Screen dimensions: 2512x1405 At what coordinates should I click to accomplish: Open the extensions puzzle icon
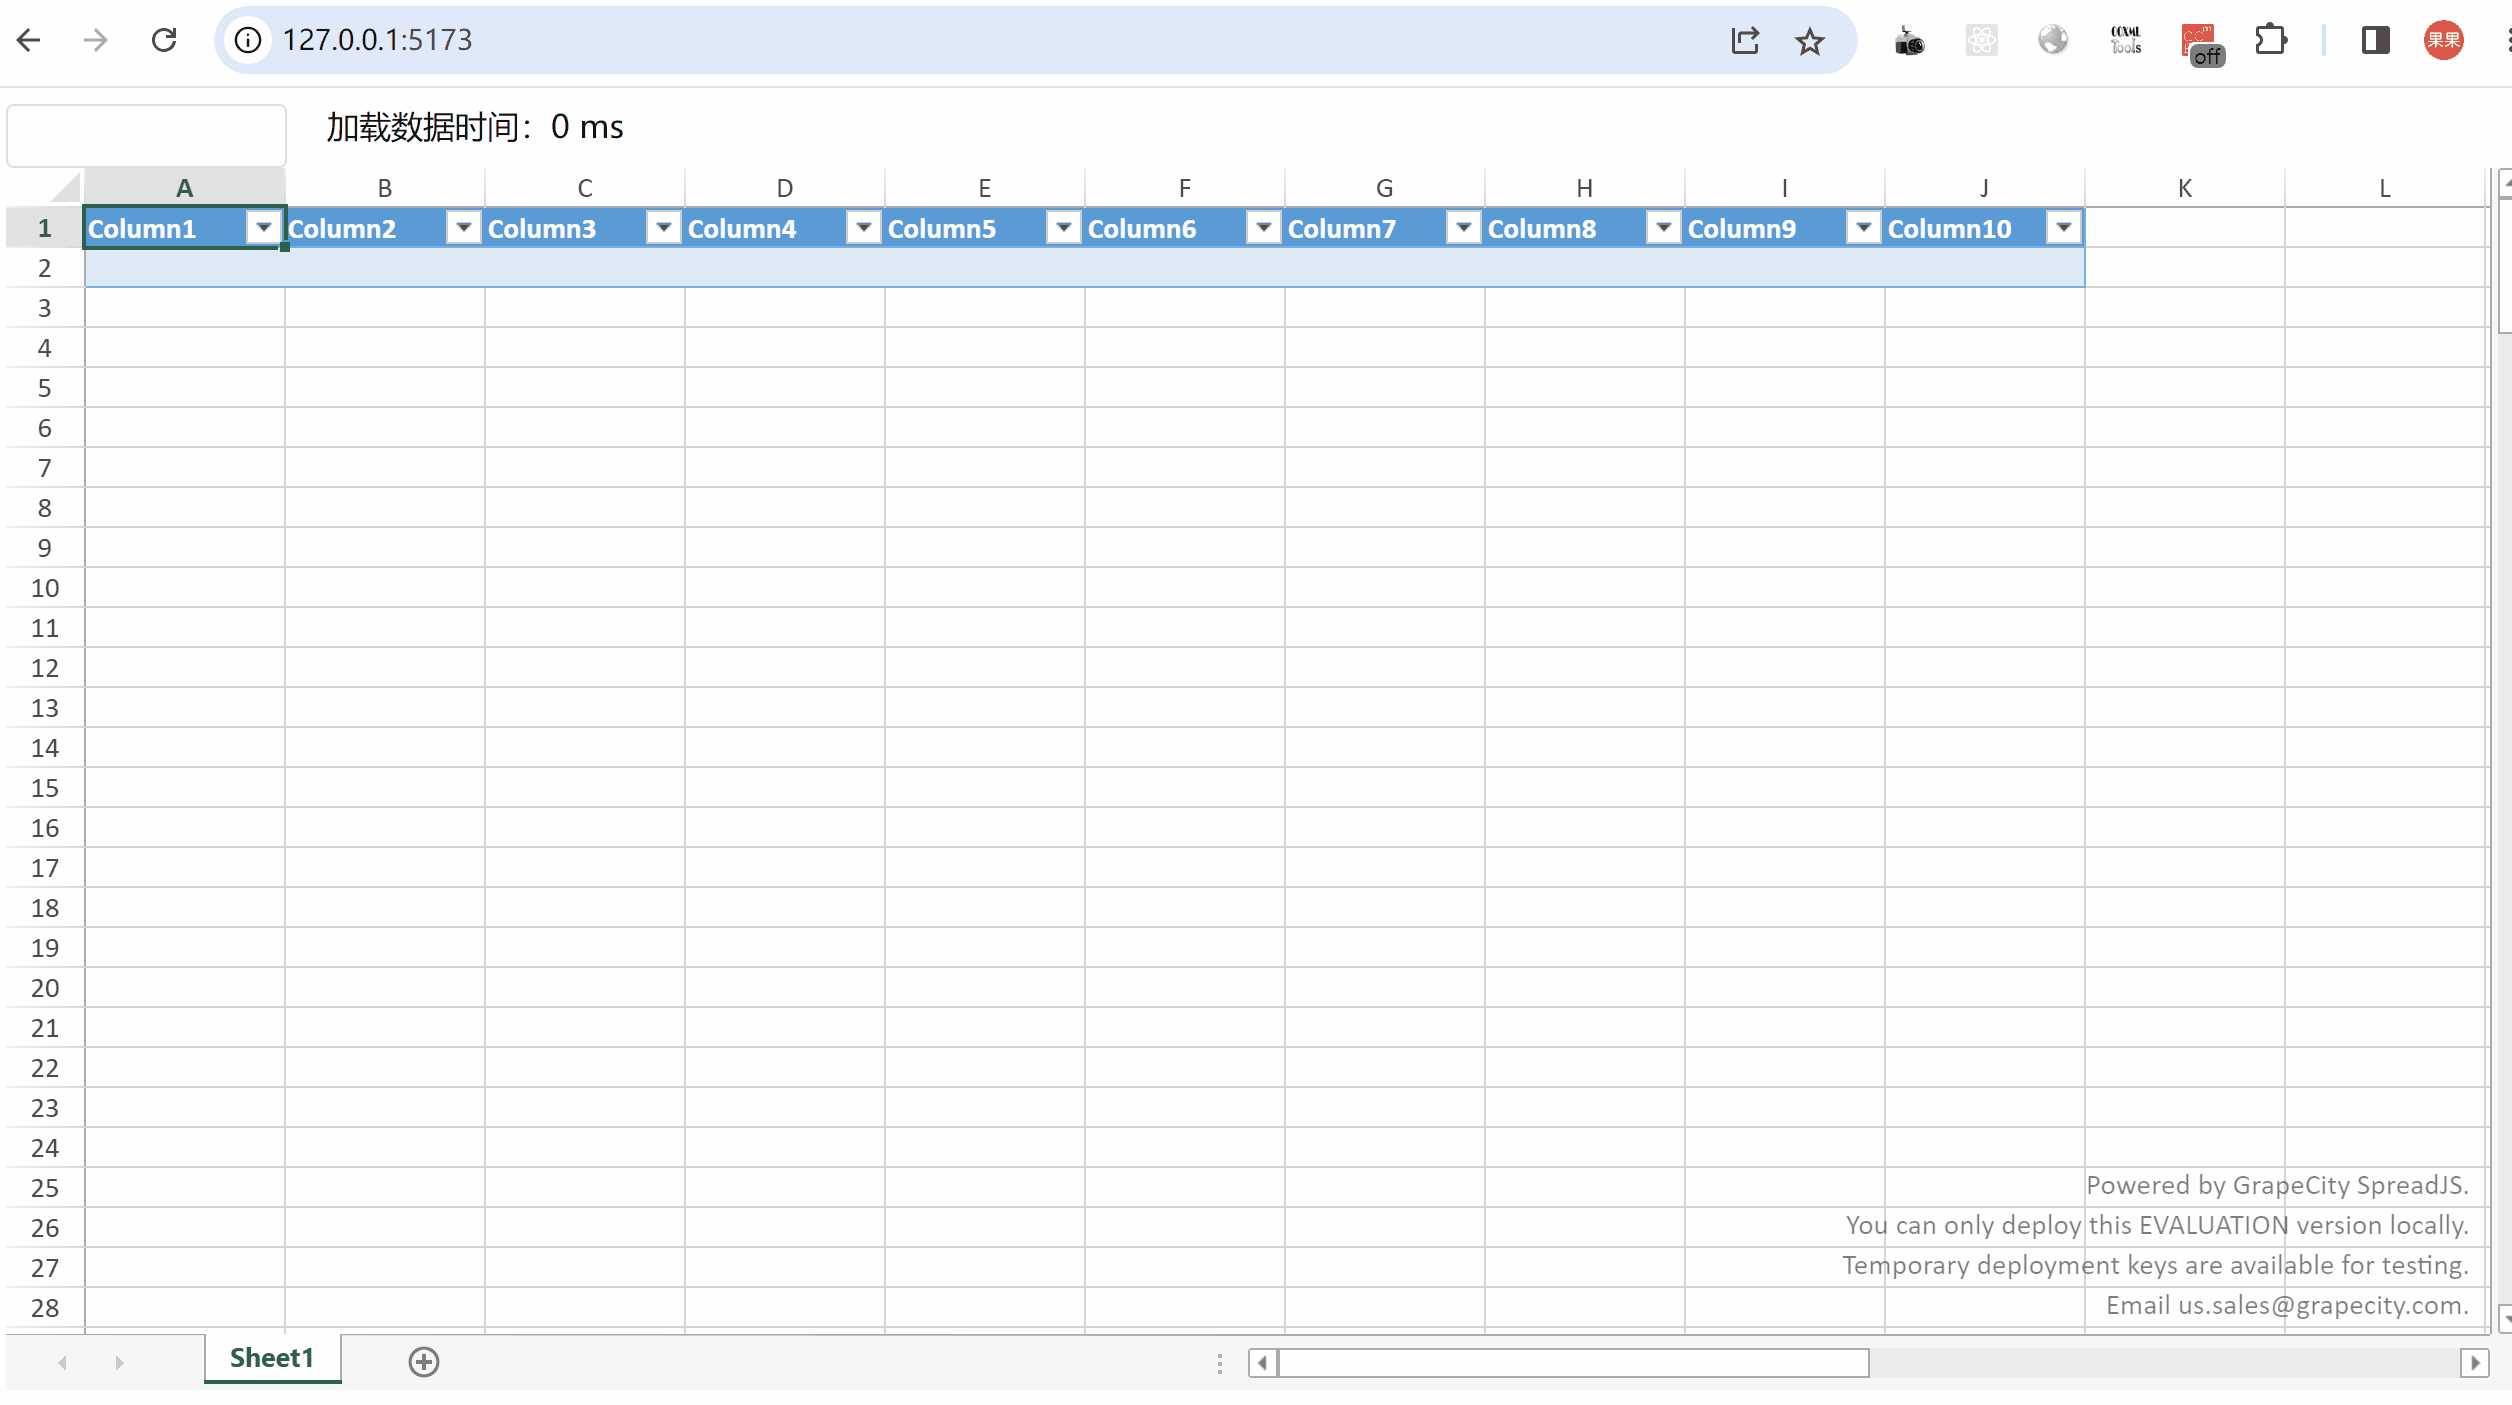[2271, 40]
